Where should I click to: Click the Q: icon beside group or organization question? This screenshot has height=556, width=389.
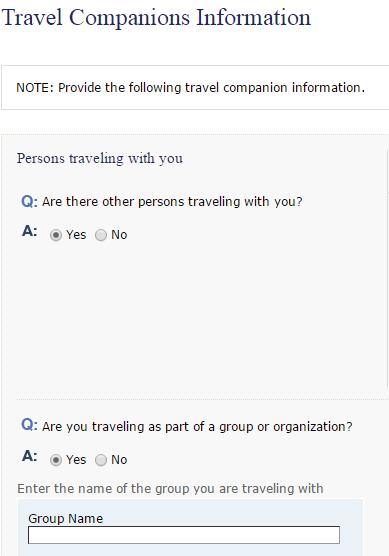point(29,424)
